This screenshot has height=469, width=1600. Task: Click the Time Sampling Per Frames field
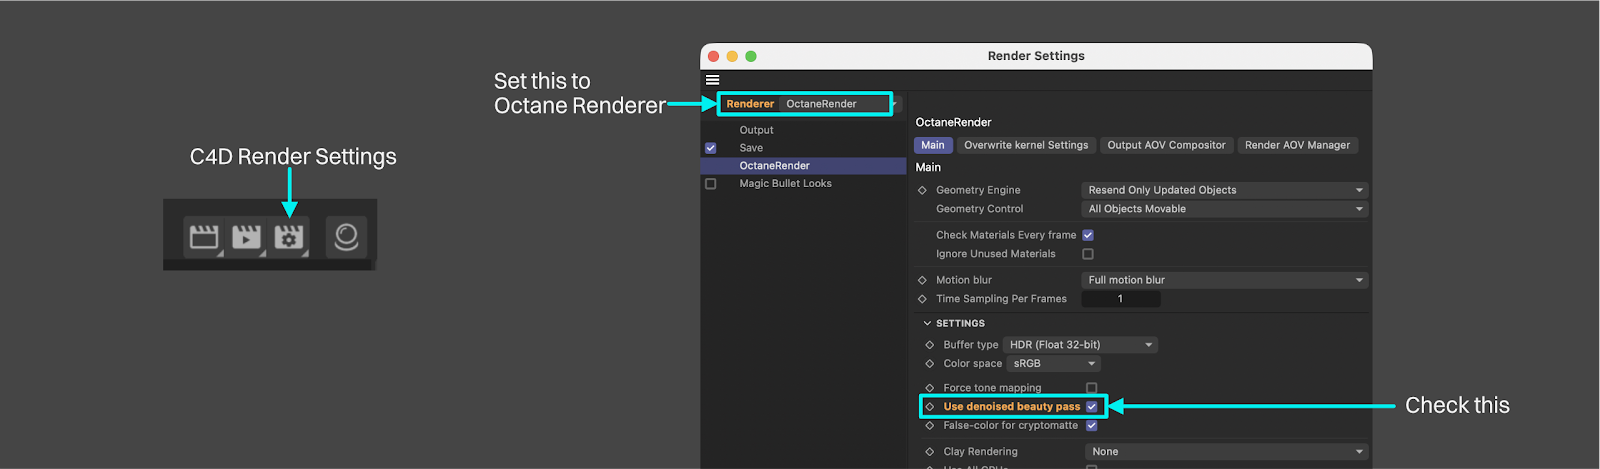[x=1120, y=299]
